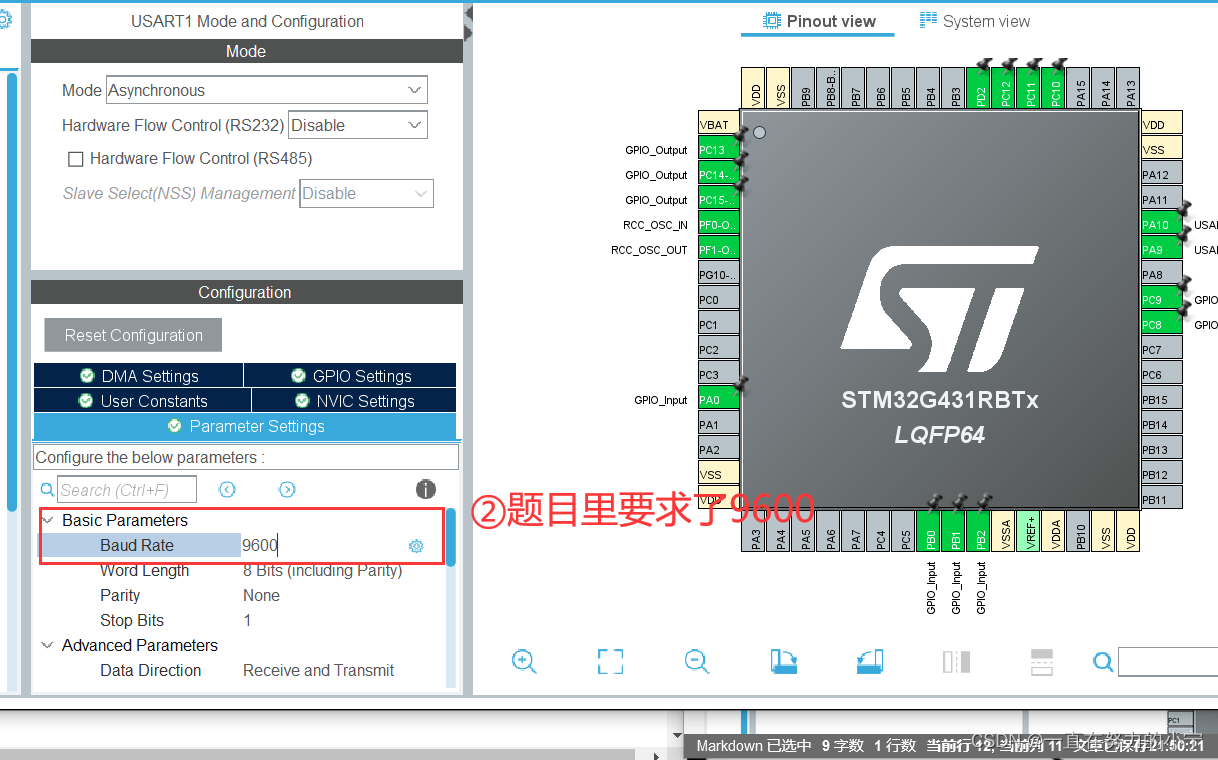
Task: Click the PC14 pin on the chip
Action: (719, 175)
